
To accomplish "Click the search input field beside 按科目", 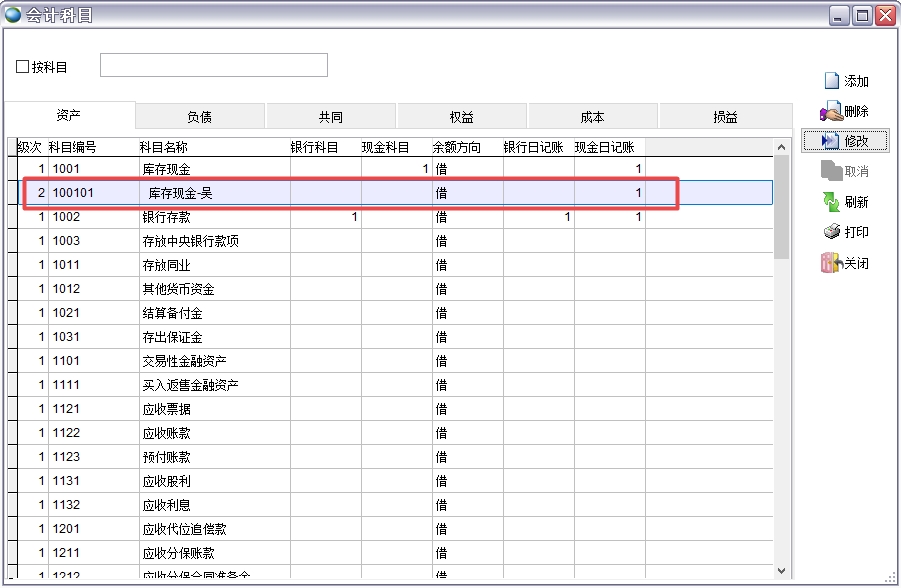I will pos(214,65).
